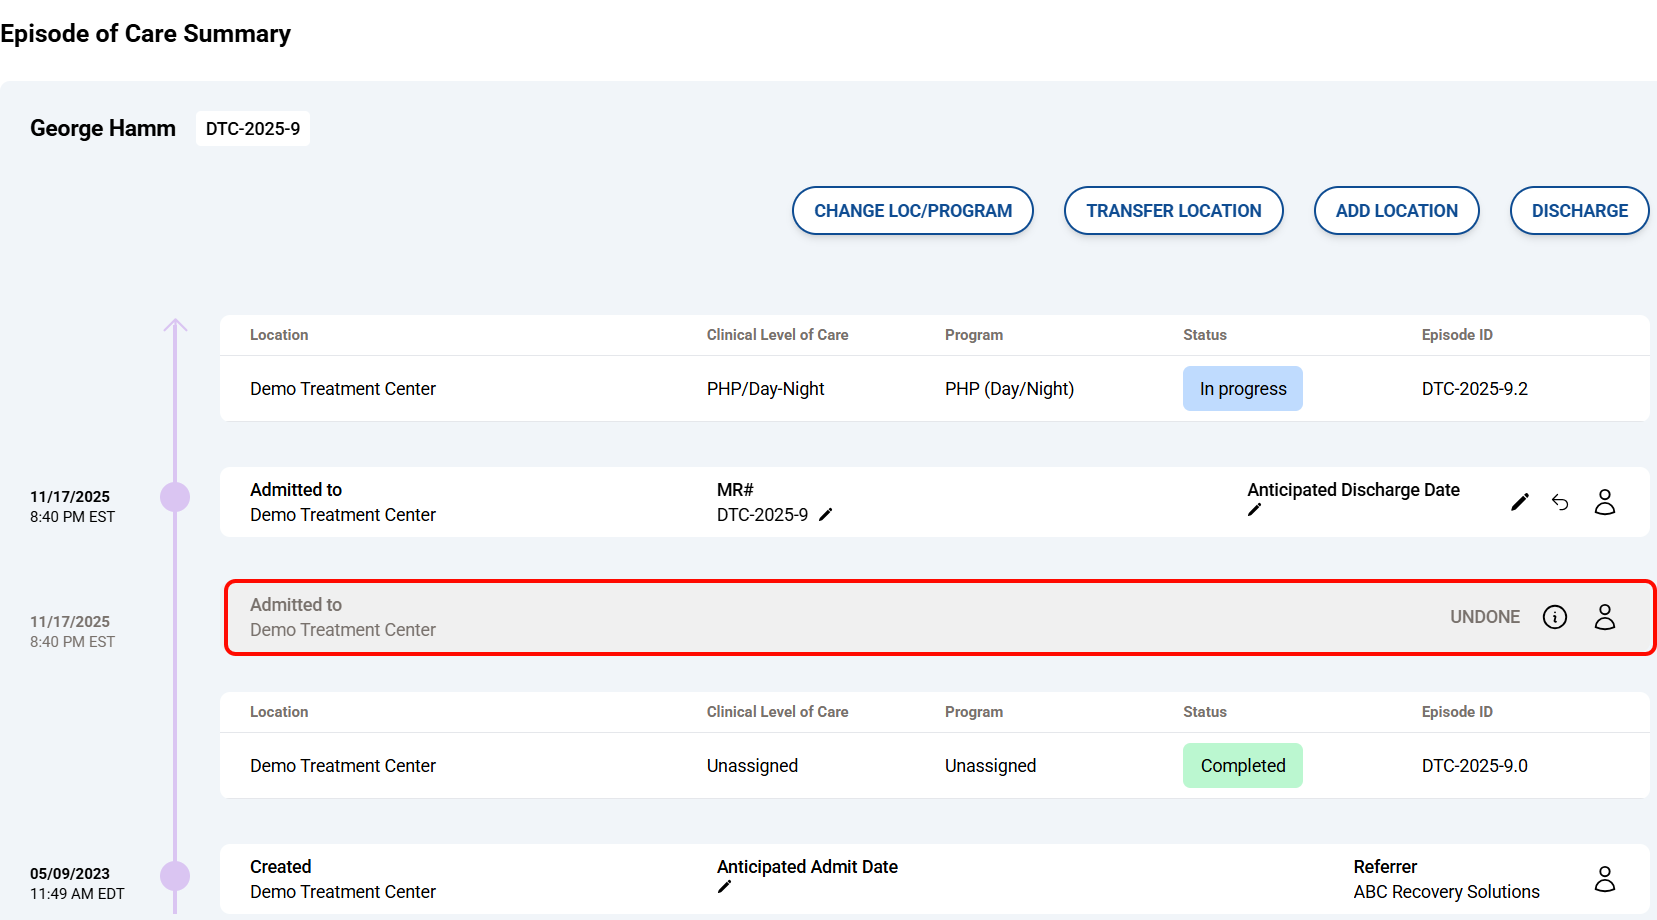Click the CHANGE LOC/PROGRAM button
The image size is (1657, 920).
coord(912,211)
